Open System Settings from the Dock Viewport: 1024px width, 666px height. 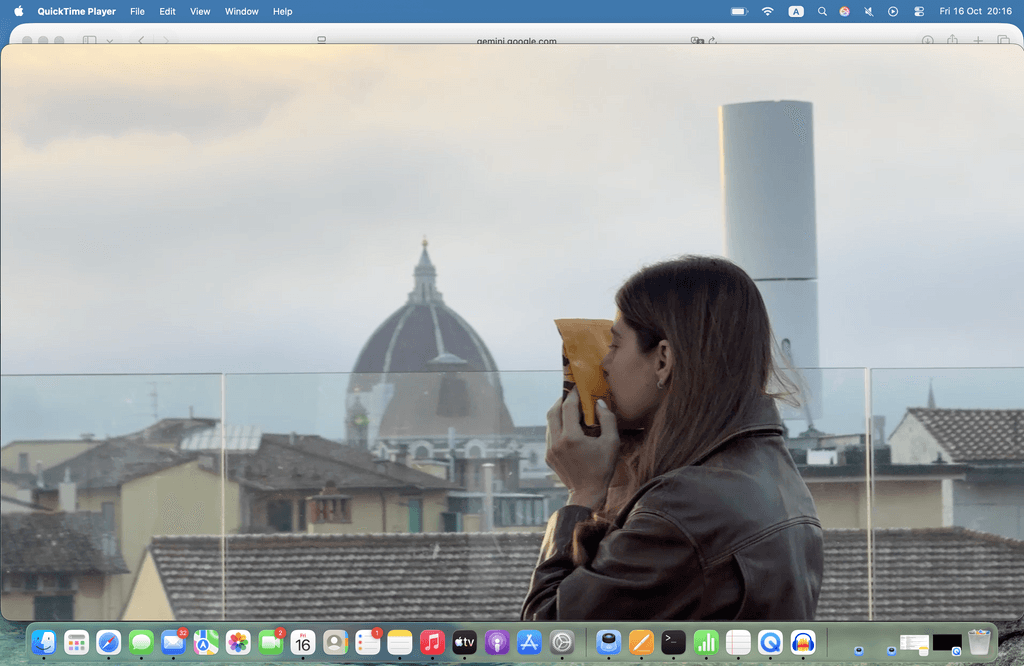click(x=562, y=642)
